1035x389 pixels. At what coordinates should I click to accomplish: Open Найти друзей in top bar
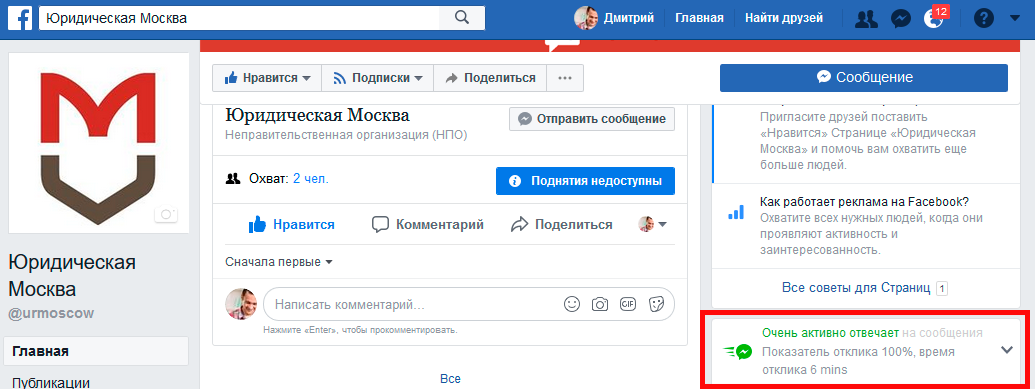pos(784,18)
